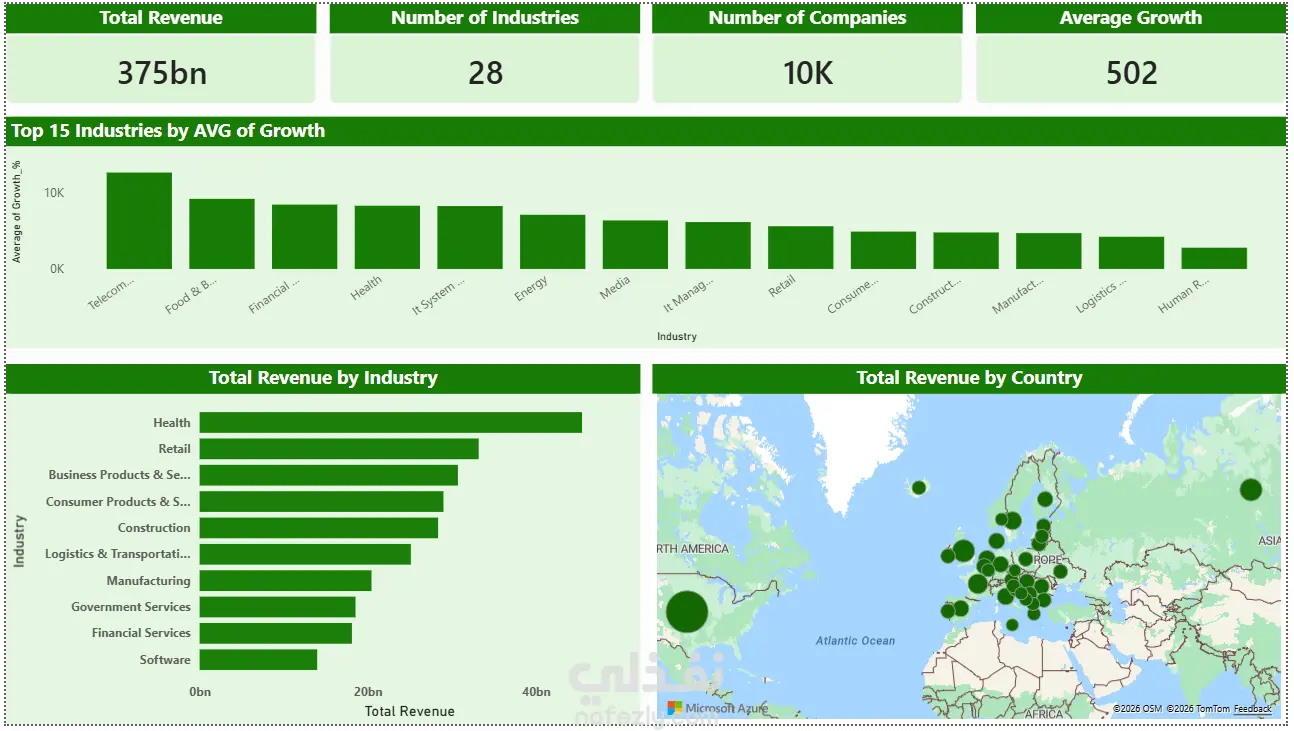
Task: Click the 20bn tick on revenue axis
Action: [x=368, y=692]
